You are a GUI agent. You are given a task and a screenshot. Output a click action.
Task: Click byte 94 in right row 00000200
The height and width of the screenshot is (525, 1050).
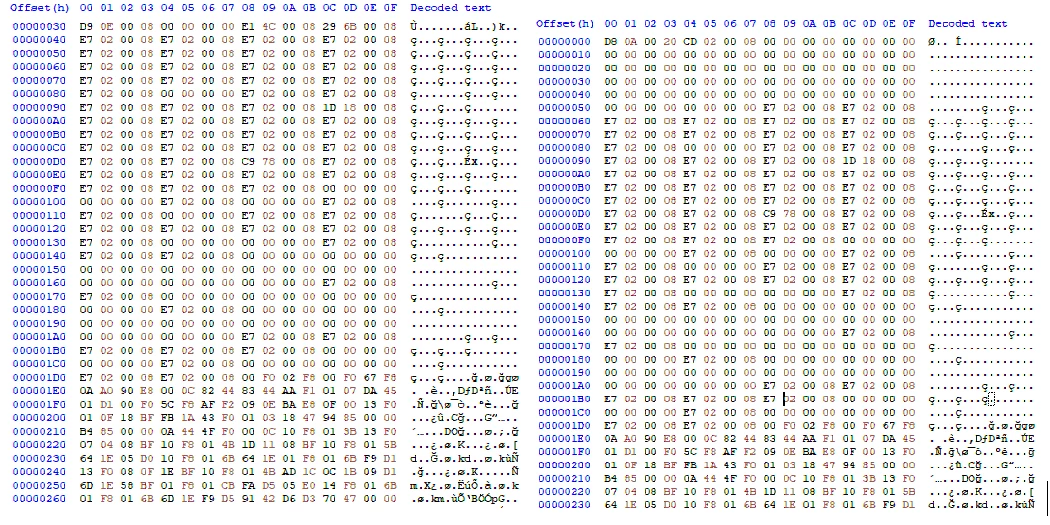coord(848,465)
